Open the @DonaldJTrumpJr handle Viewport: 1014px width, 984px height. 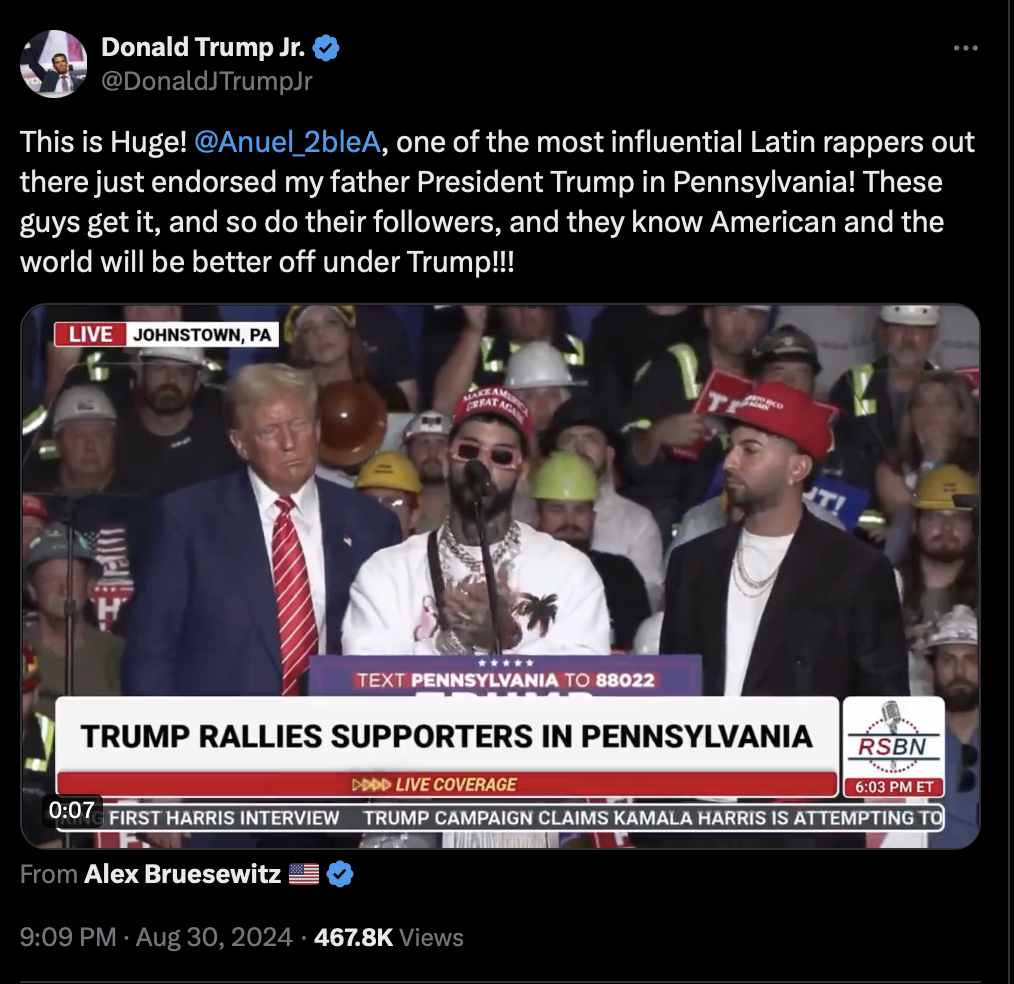pyautogui.click(x=207, y=81)
